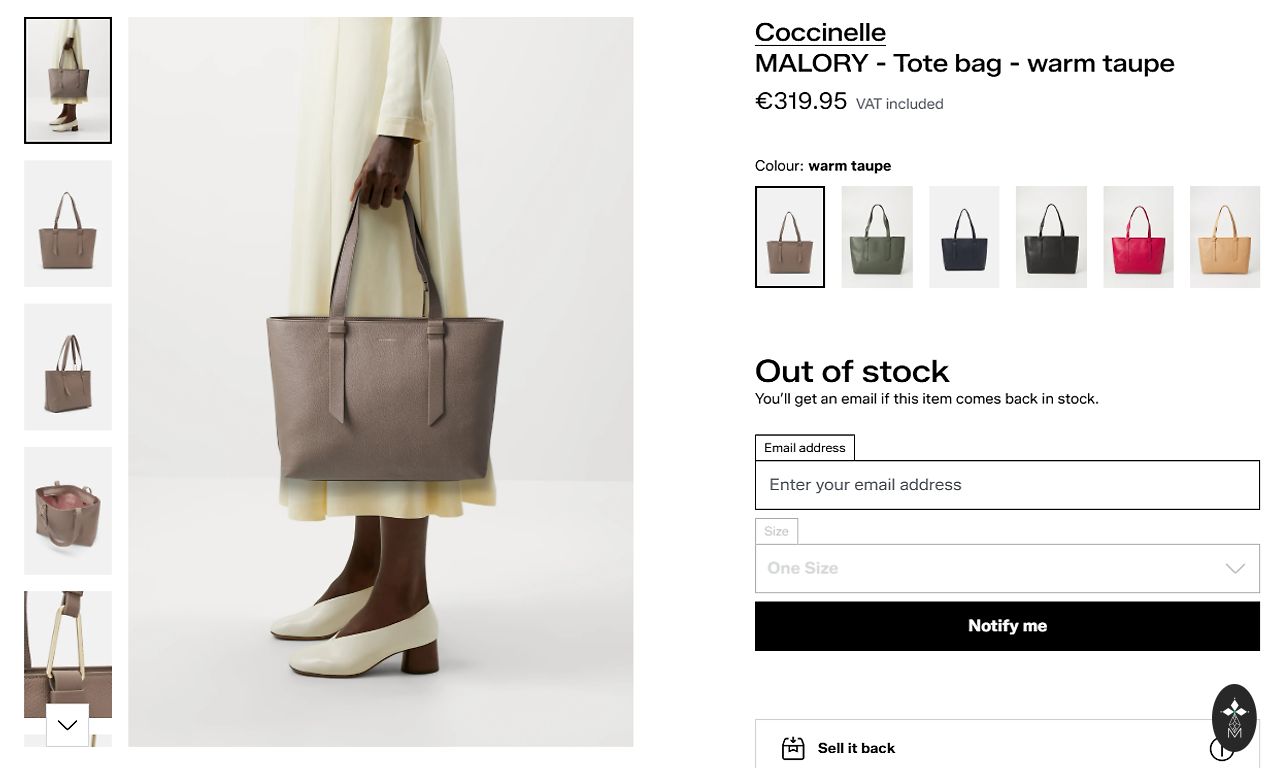1273x768 pixels.
Task: Click the dark floating assistant badge icon
Action: [x=1234, y=717]
